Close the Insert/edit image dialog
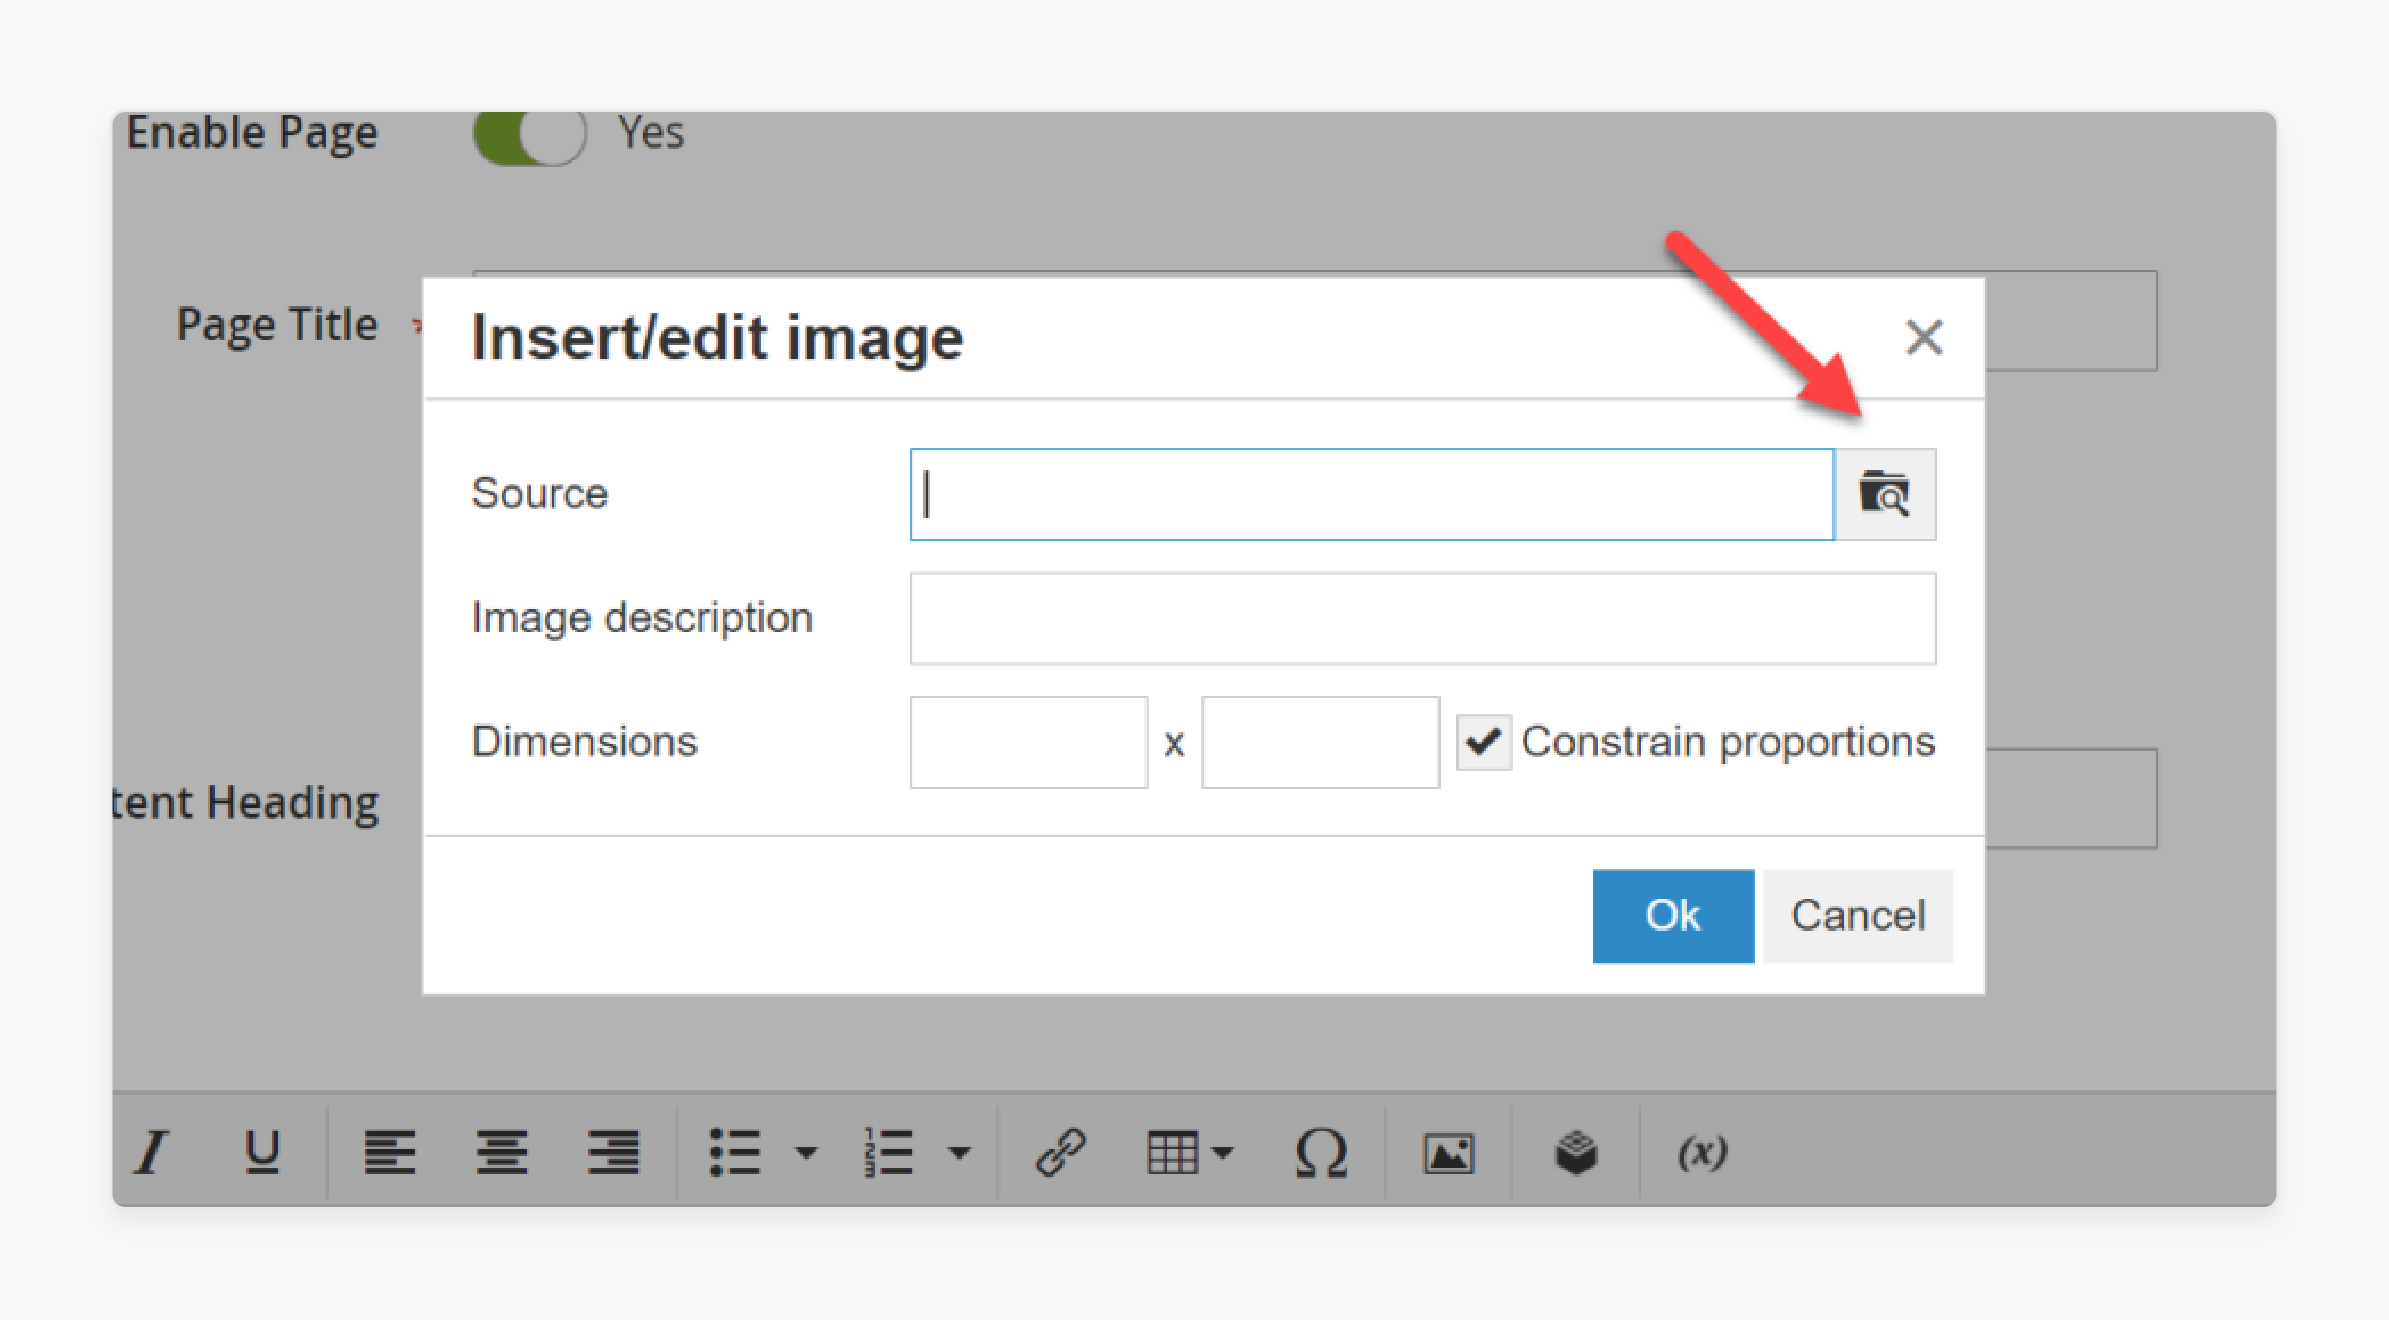 [x=1924, y=338]
